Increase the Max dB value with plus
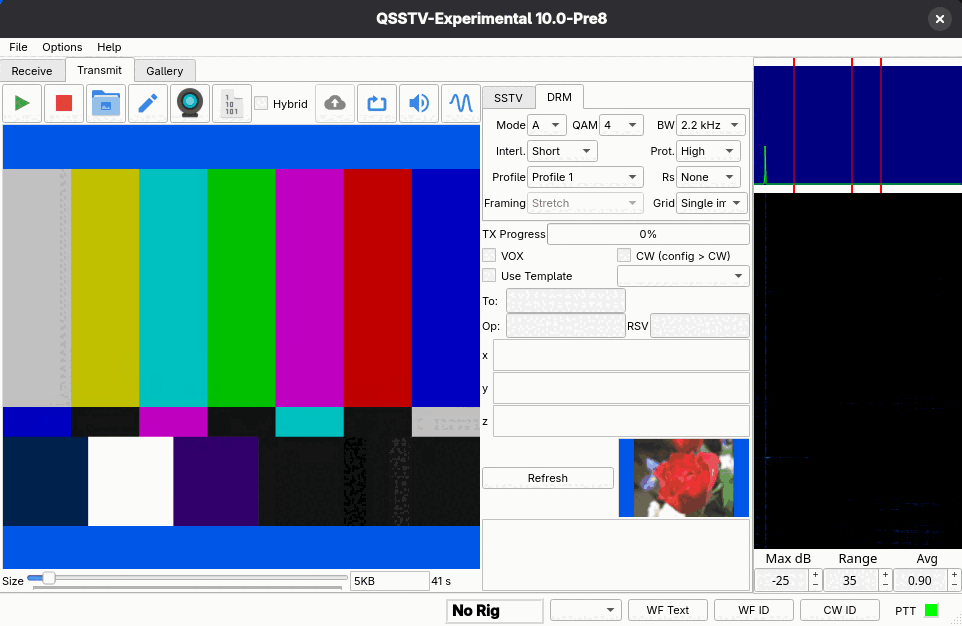Image resolution: width=962 pixels, height=626 pixels. (815, 575)
